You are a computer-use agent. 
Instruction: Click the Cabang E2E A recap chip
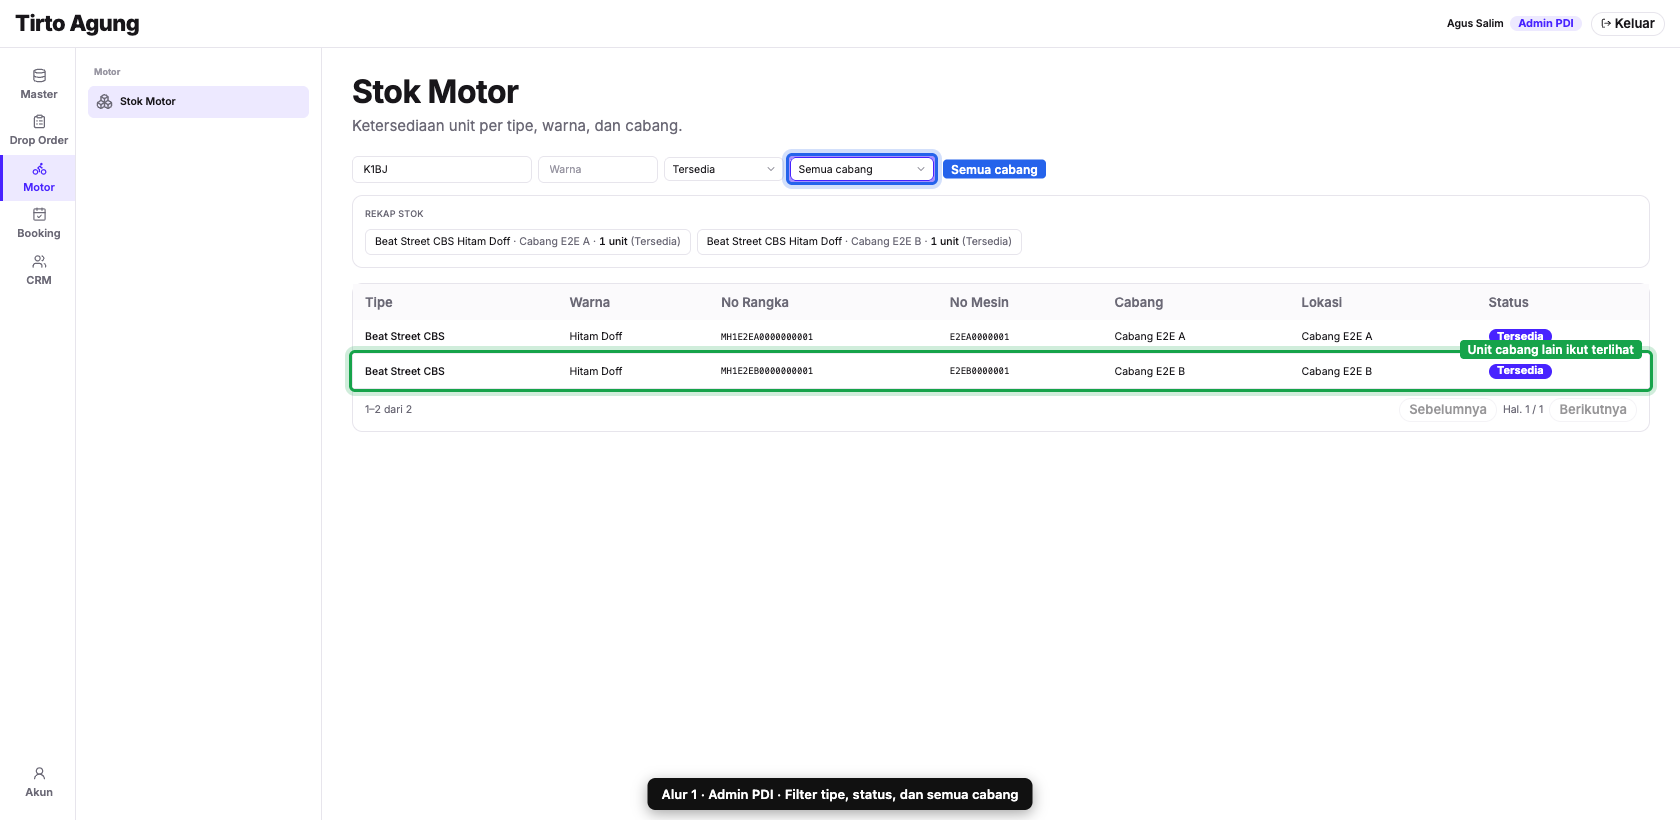click(x=528, y=242)
